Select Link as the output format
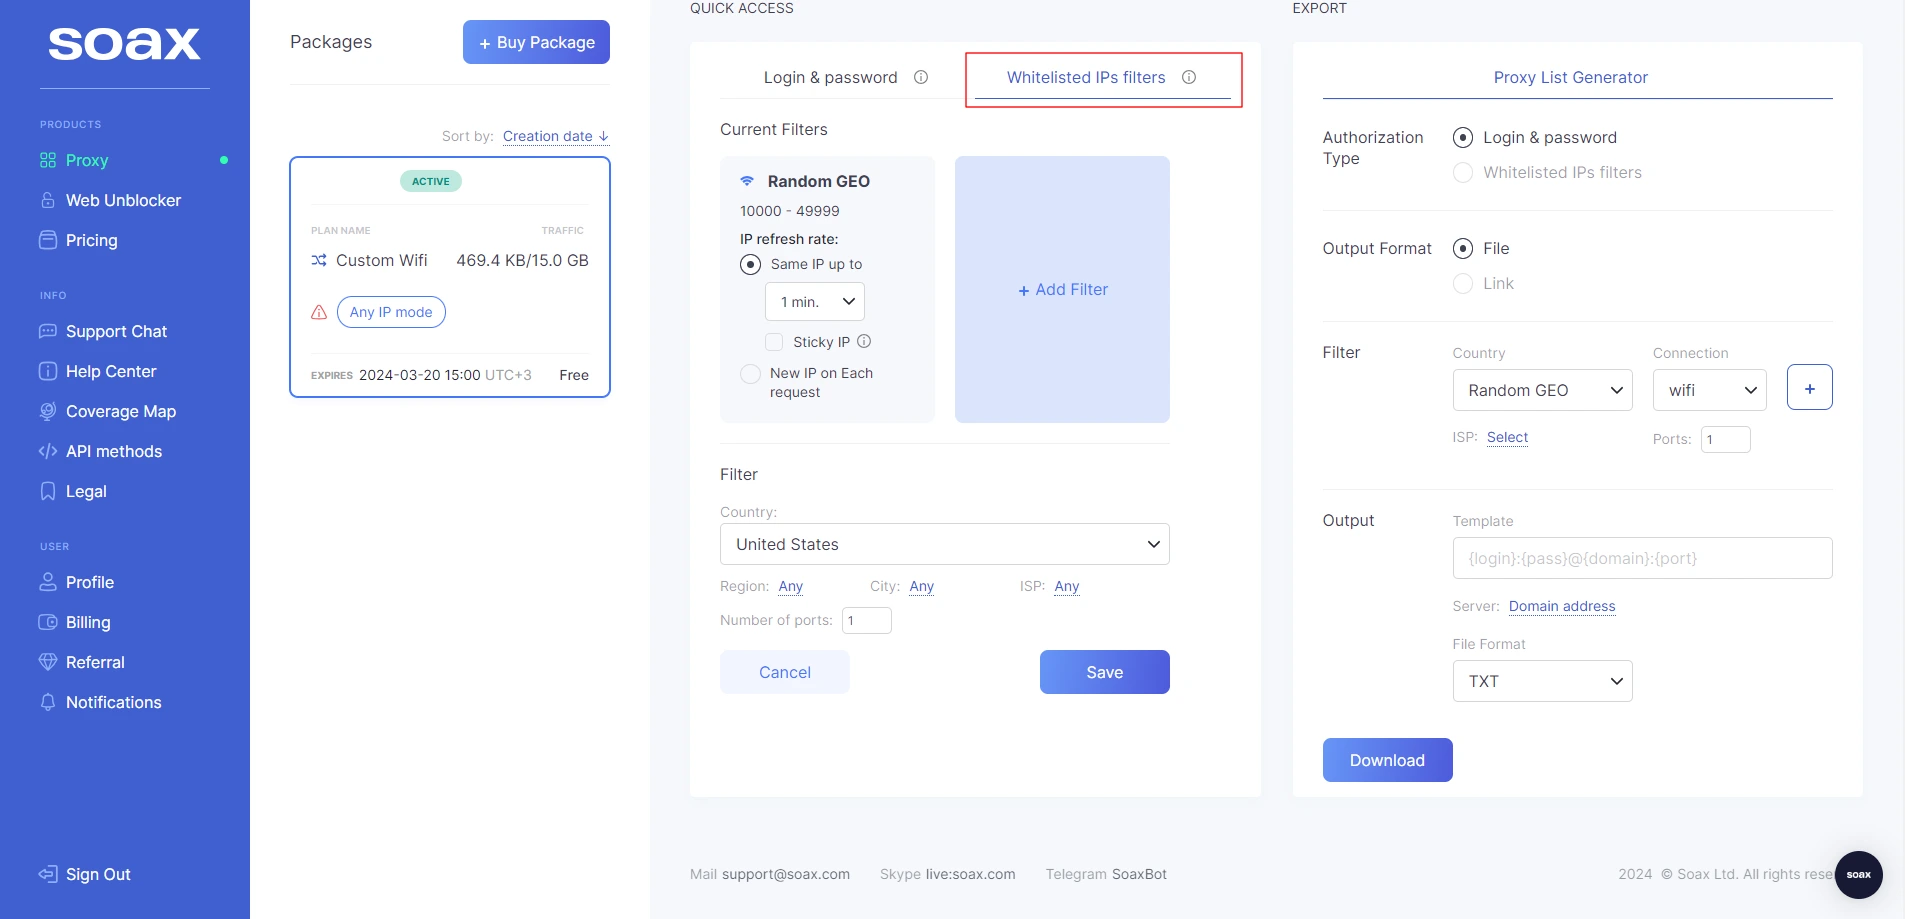1905x919 pixels. coord(1463,284)
